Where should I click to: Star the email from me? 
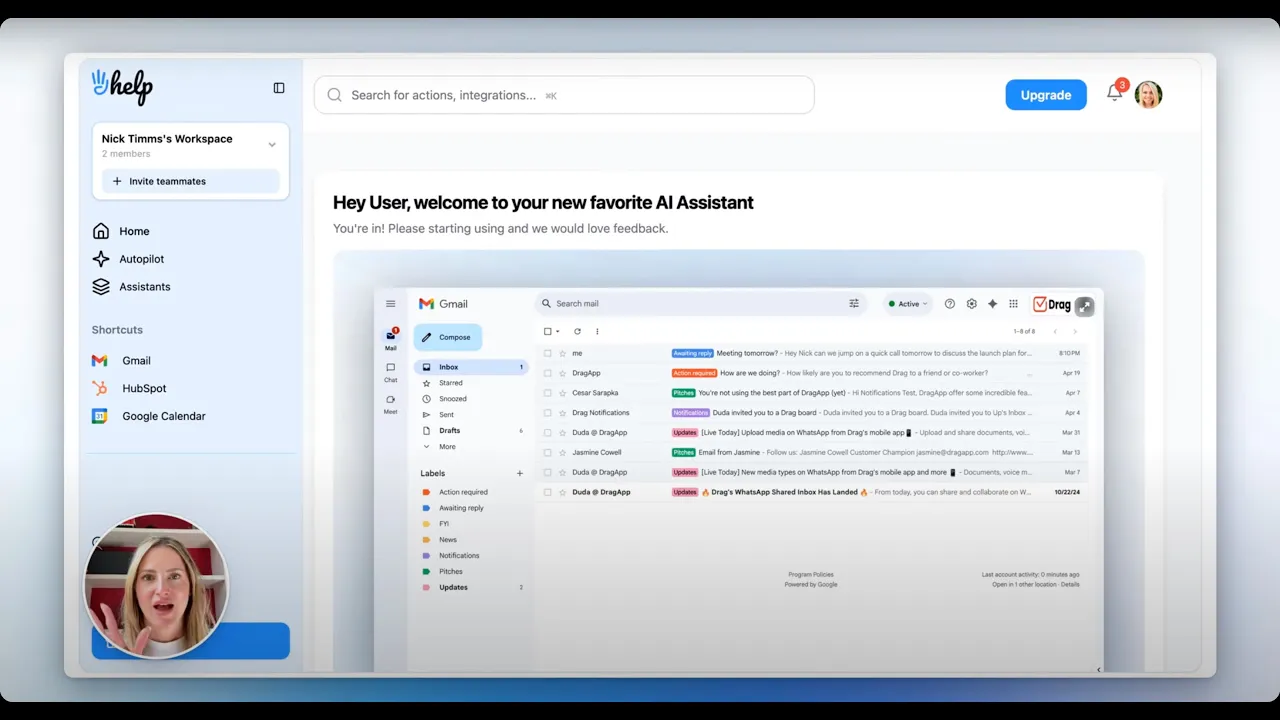click(562, 353)
